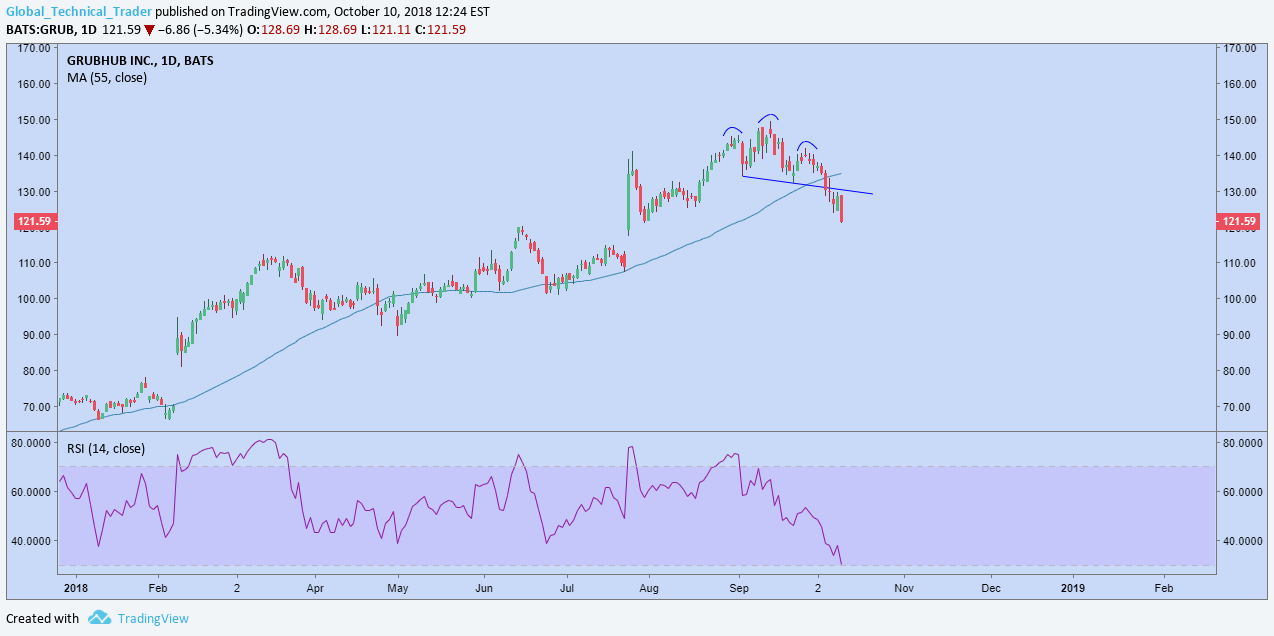Screen dimensions: 1274x636
Task: Click the Dec label on time axis
Action: (990, 587)
